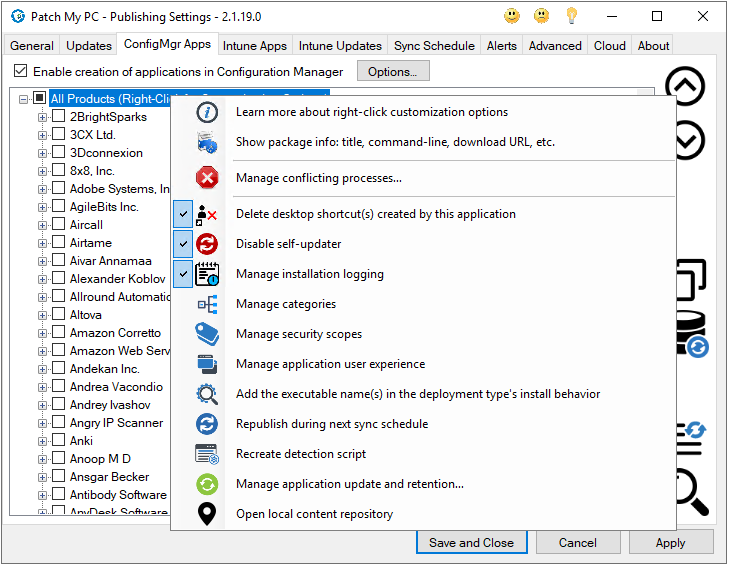Click the info icon beside Learn more entry
This screenshot has width=729, height=566.
click(x=207, y=112)
